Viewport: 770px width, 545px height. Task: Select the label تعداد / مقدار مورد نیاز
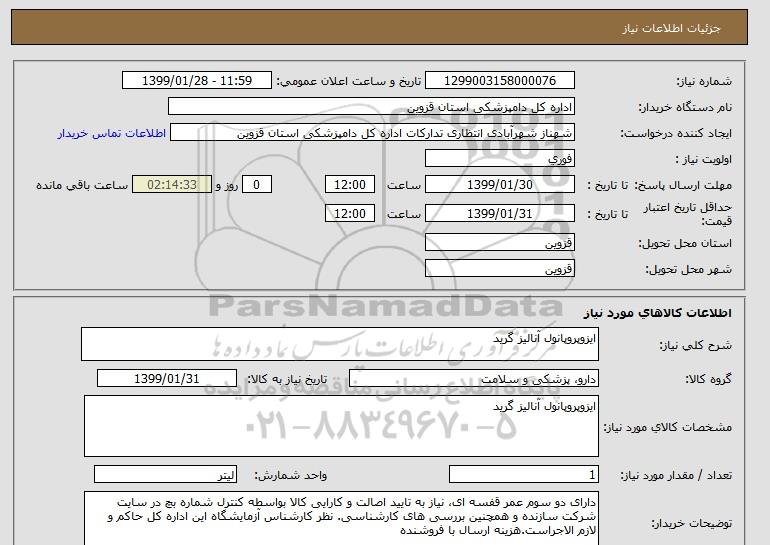(676, 475)
